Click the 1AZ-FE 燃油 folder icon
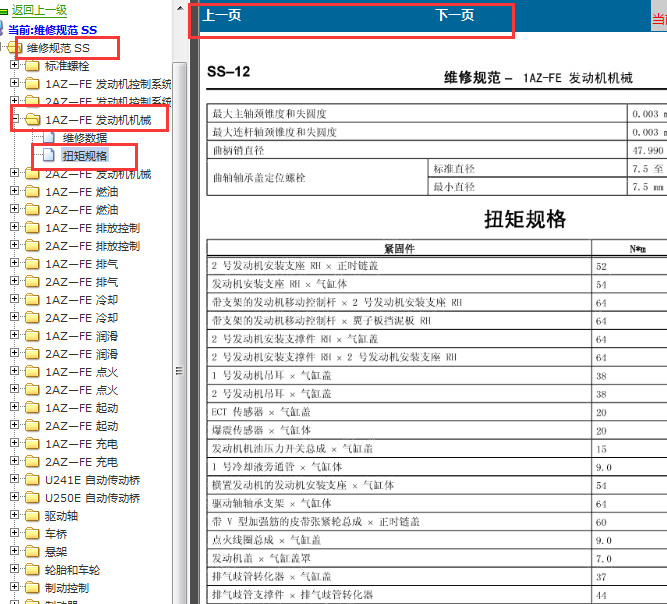Screen dimensions: 667x604 [32, 192]
